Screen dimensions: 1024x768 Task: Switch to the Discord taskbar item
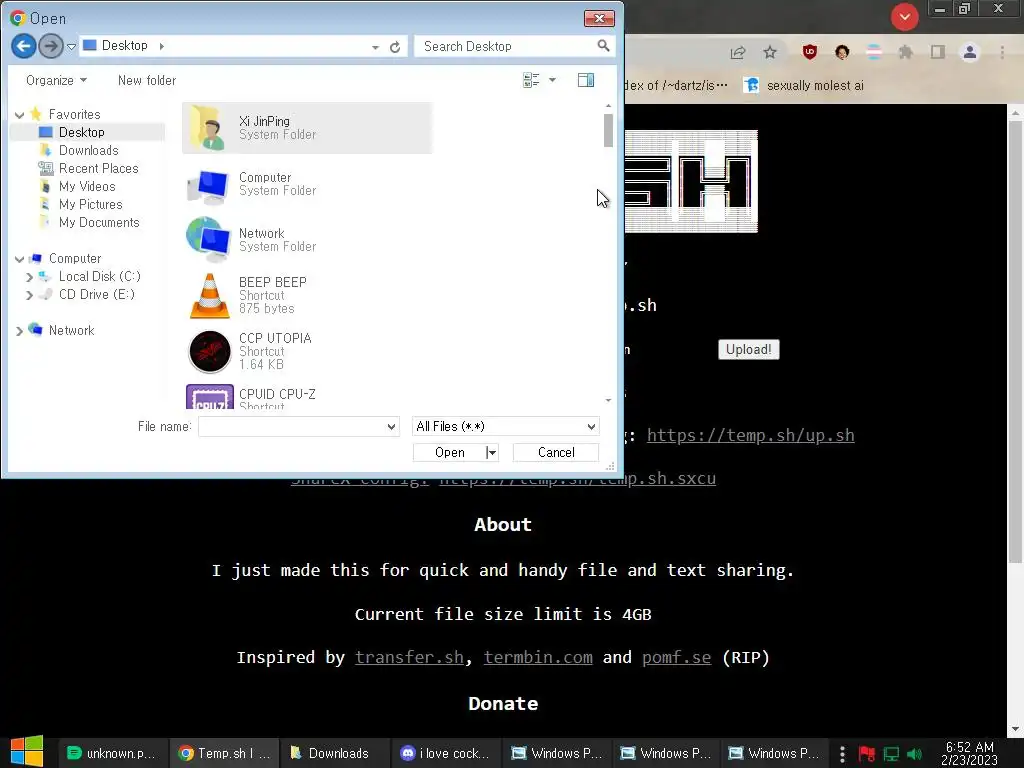[446, 753]
